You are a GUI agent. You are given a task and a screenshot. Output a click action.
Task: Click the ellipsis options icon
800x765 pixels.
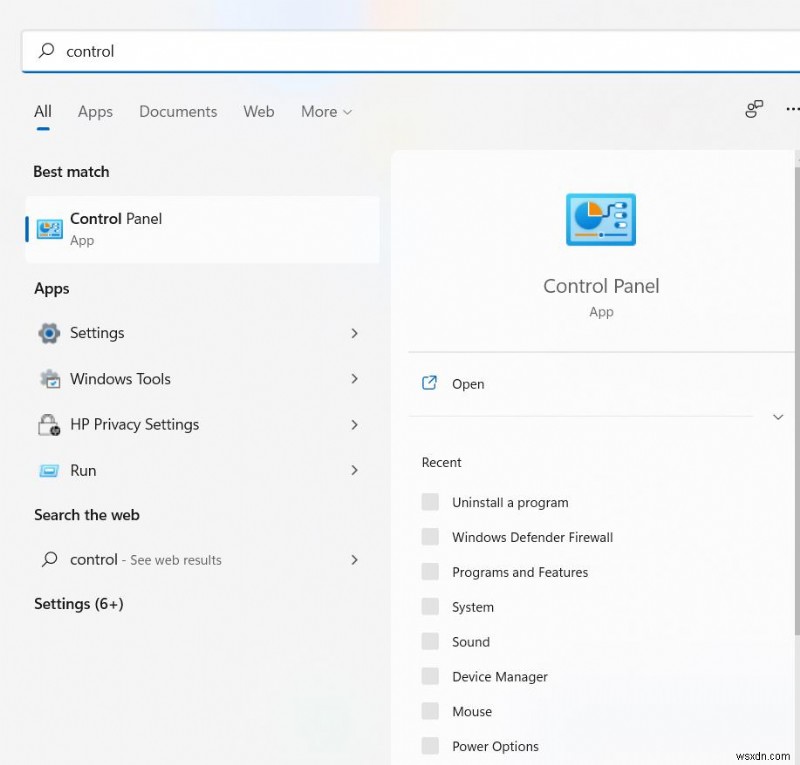point(793,110)
